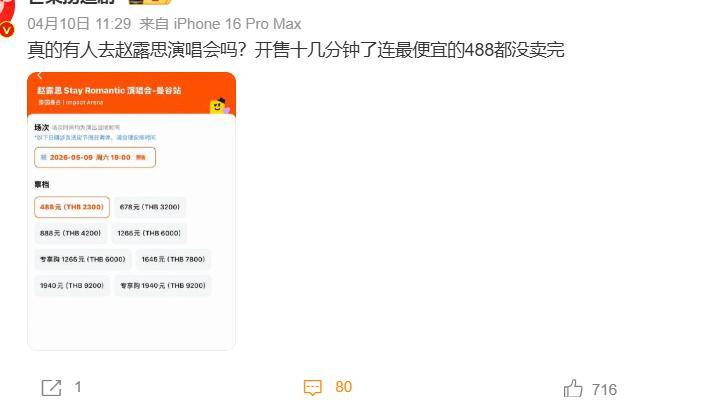
Task: Select the 1940元 (THB 9200) ticket tier
Action: coord(72,286)
